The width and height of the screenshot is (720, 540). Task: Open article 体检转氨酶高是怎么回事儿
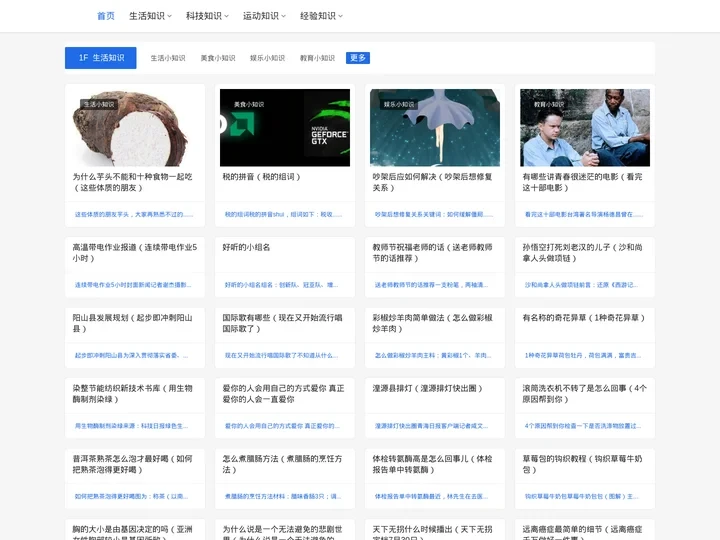tap(432, 464)
